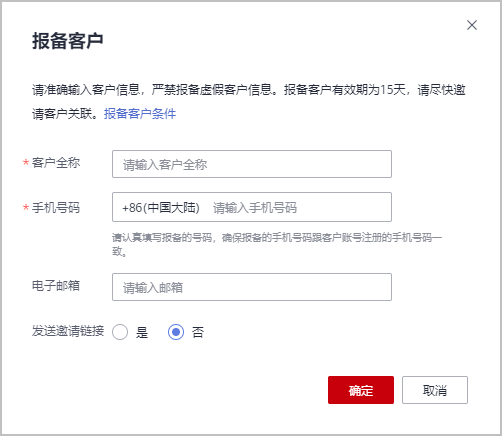Screen dimensions: 502x436
Task: Focus the 请输入邮箱 email field
Action: coord(252,287)
